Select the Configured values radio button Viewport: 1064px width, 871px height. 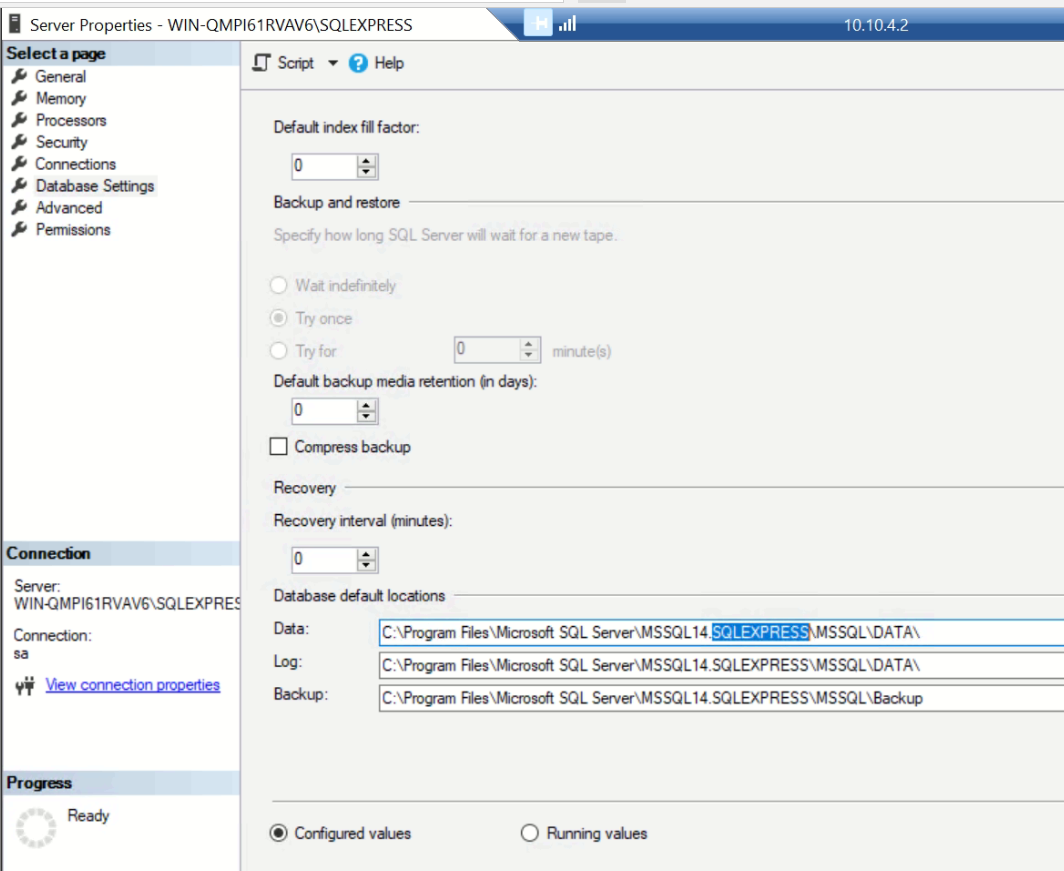278,832
